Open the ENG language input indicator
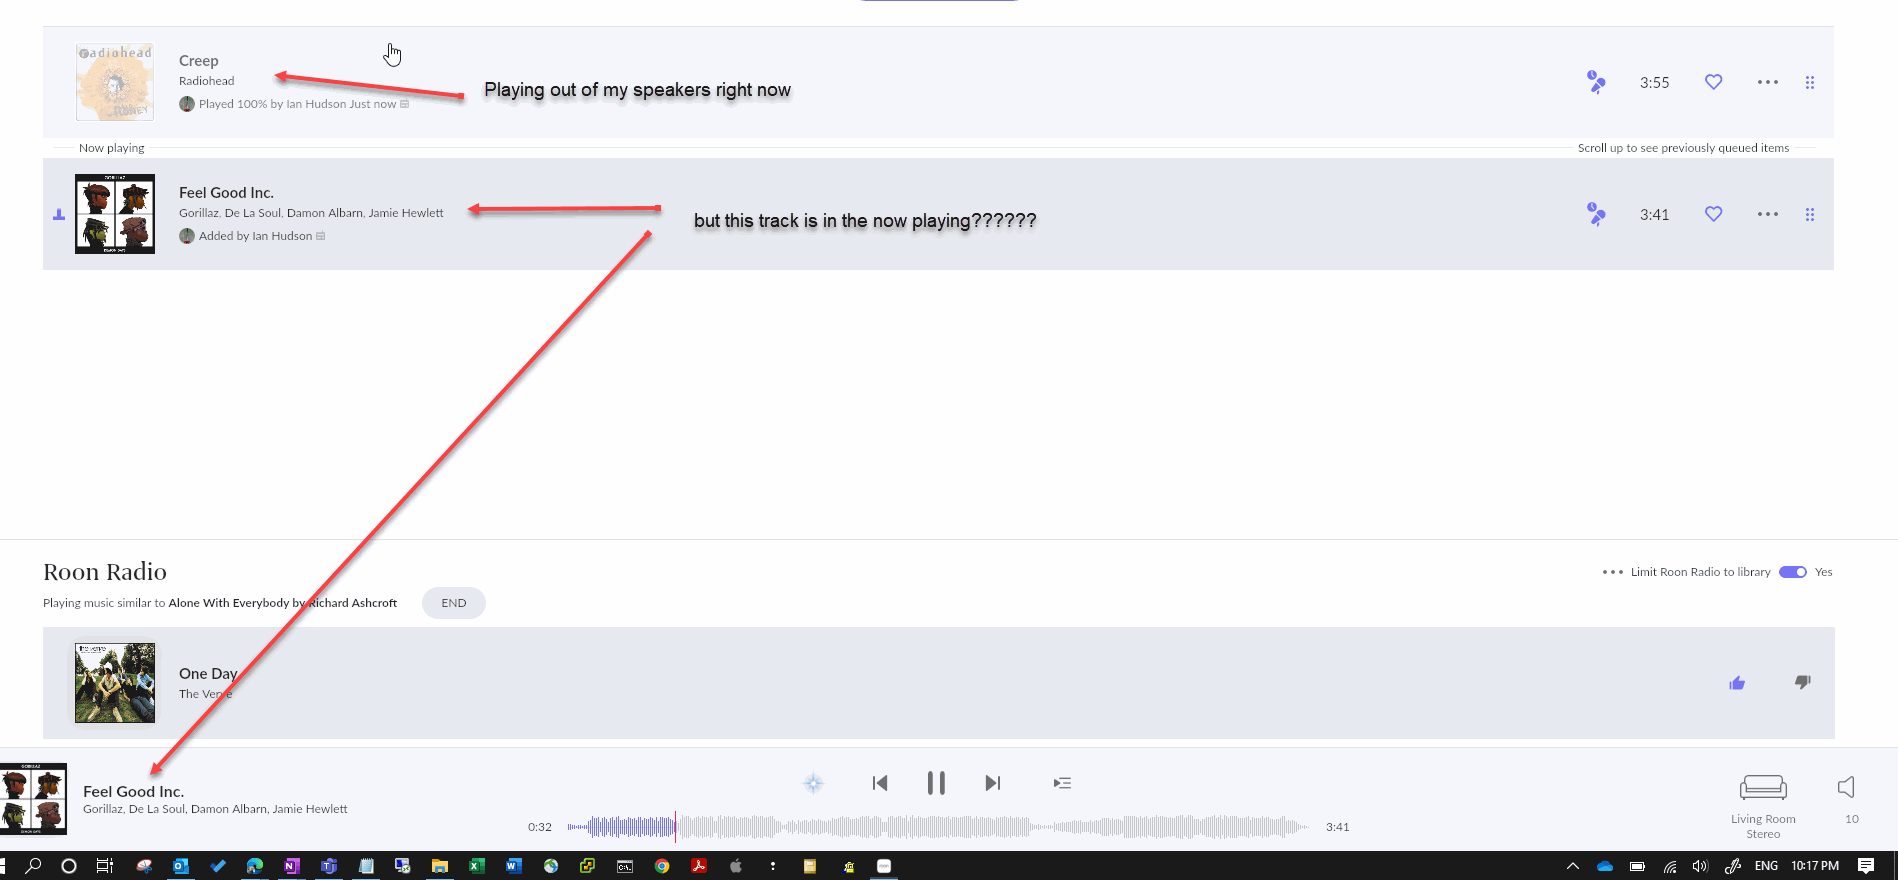Screen dimensions: 1898x880 [1766, 866]
